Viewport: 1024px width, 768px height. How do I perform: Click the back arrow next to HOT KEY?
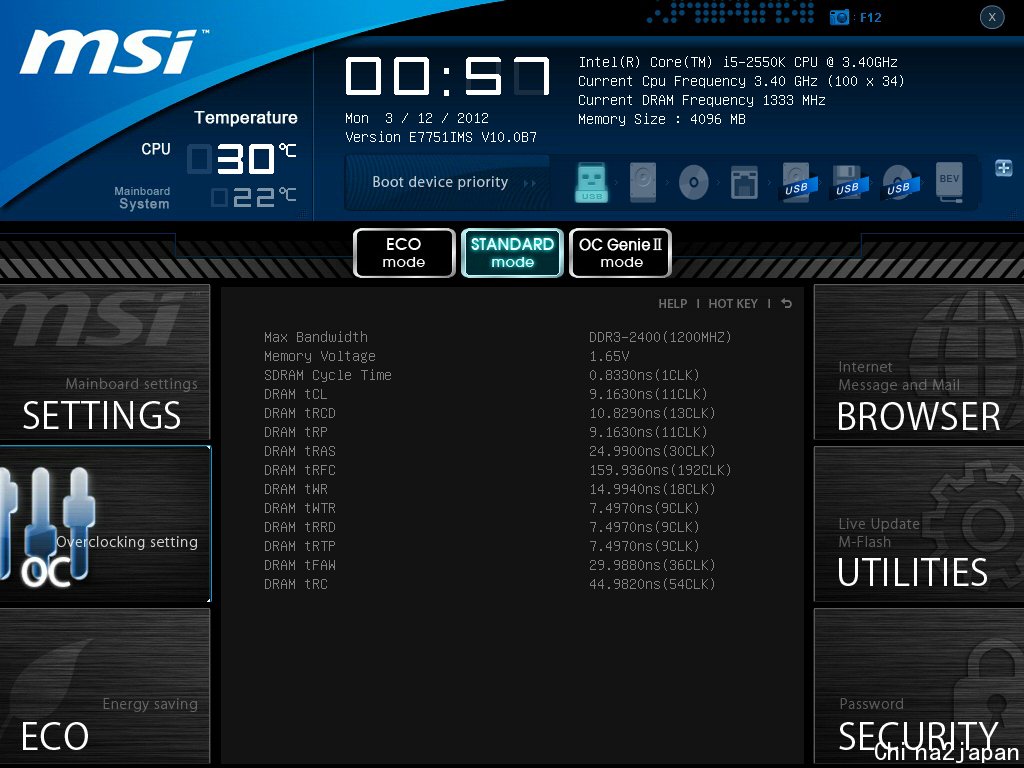pyautogui.click(x=786, y=304)
